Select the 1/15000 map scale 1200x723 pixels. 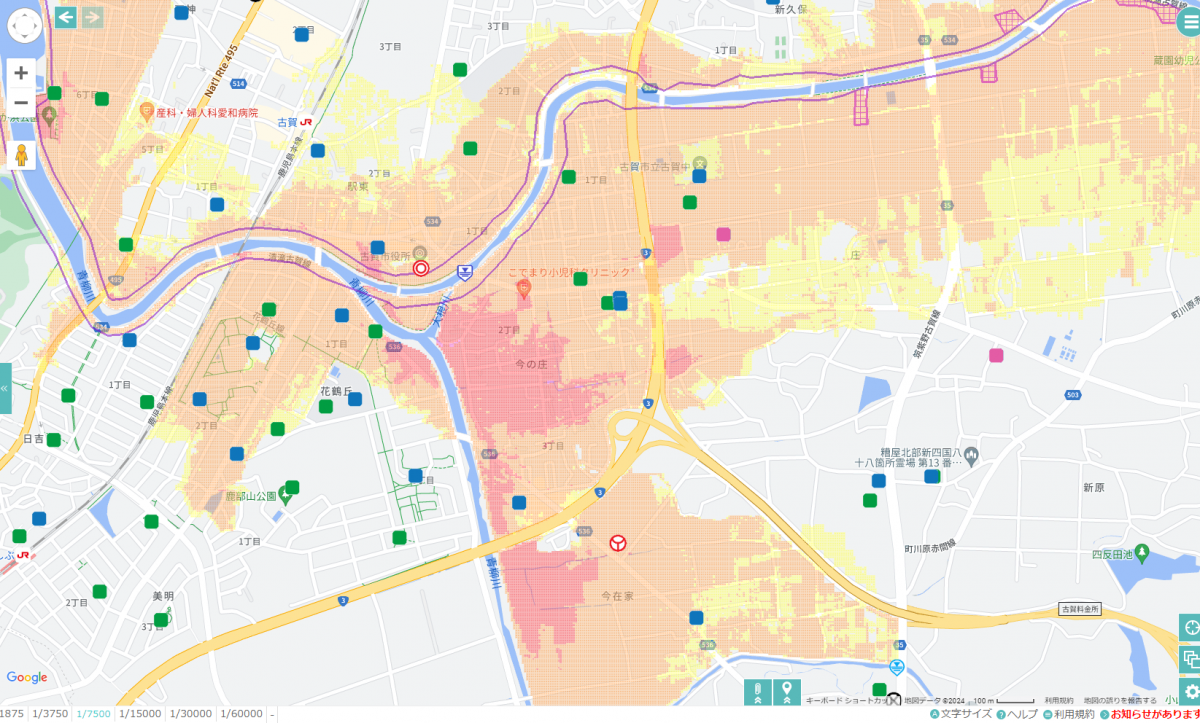coord(140,714)
